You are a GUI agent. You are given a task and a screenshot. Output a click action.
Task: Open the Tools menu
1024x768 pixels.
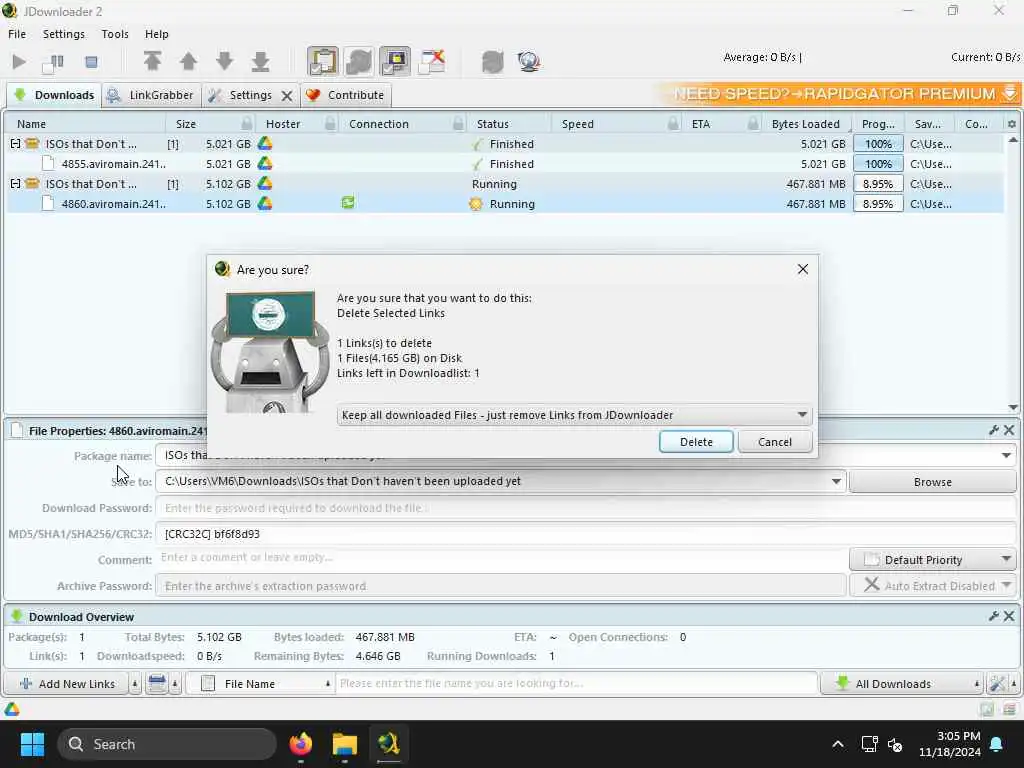[115, 34]
